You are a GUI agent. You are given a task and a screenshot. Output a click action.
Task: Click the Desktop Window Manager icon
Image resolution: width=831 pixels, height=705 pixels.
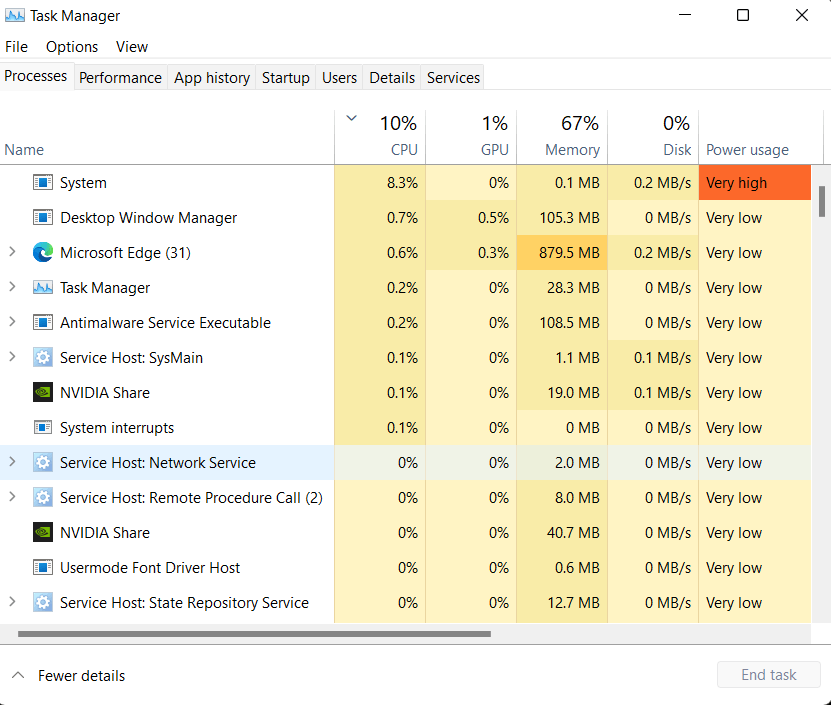pos(43,217)
